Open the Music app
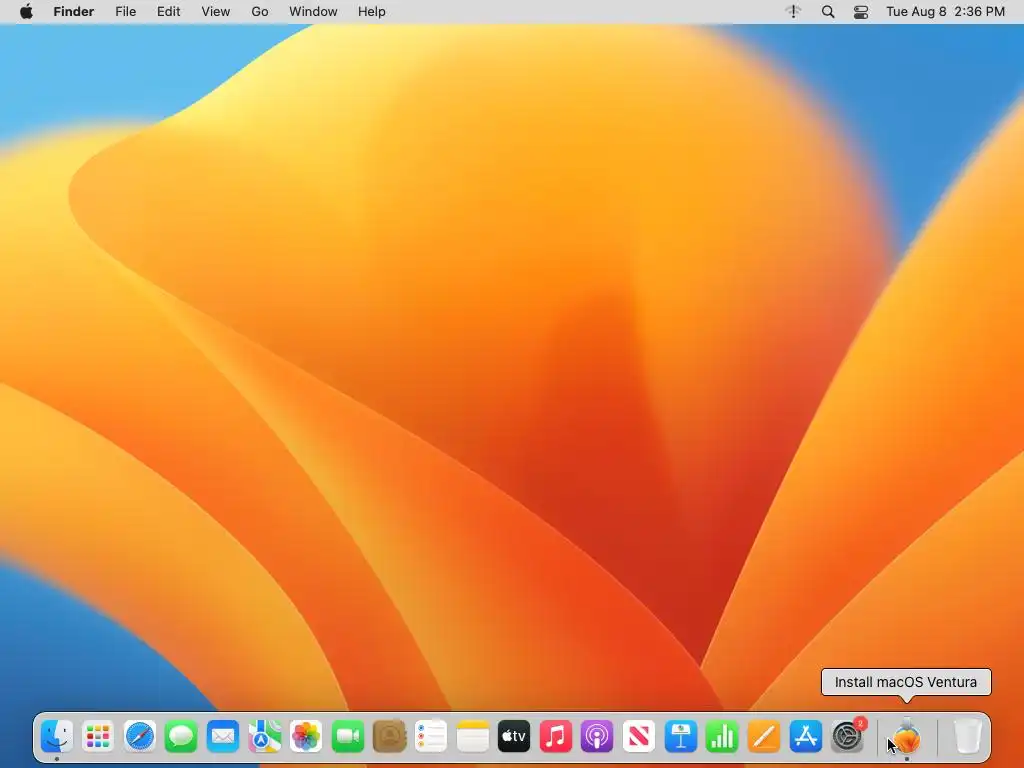The height and width of the screenshot is (768, 1024). pos(556,737)
